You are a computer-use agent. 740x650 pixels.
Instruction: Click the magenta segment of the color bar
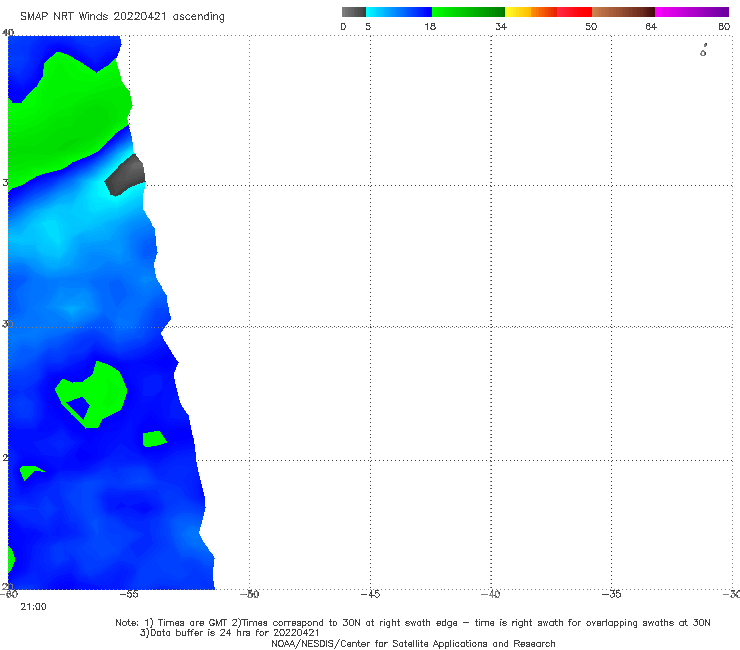692,12
